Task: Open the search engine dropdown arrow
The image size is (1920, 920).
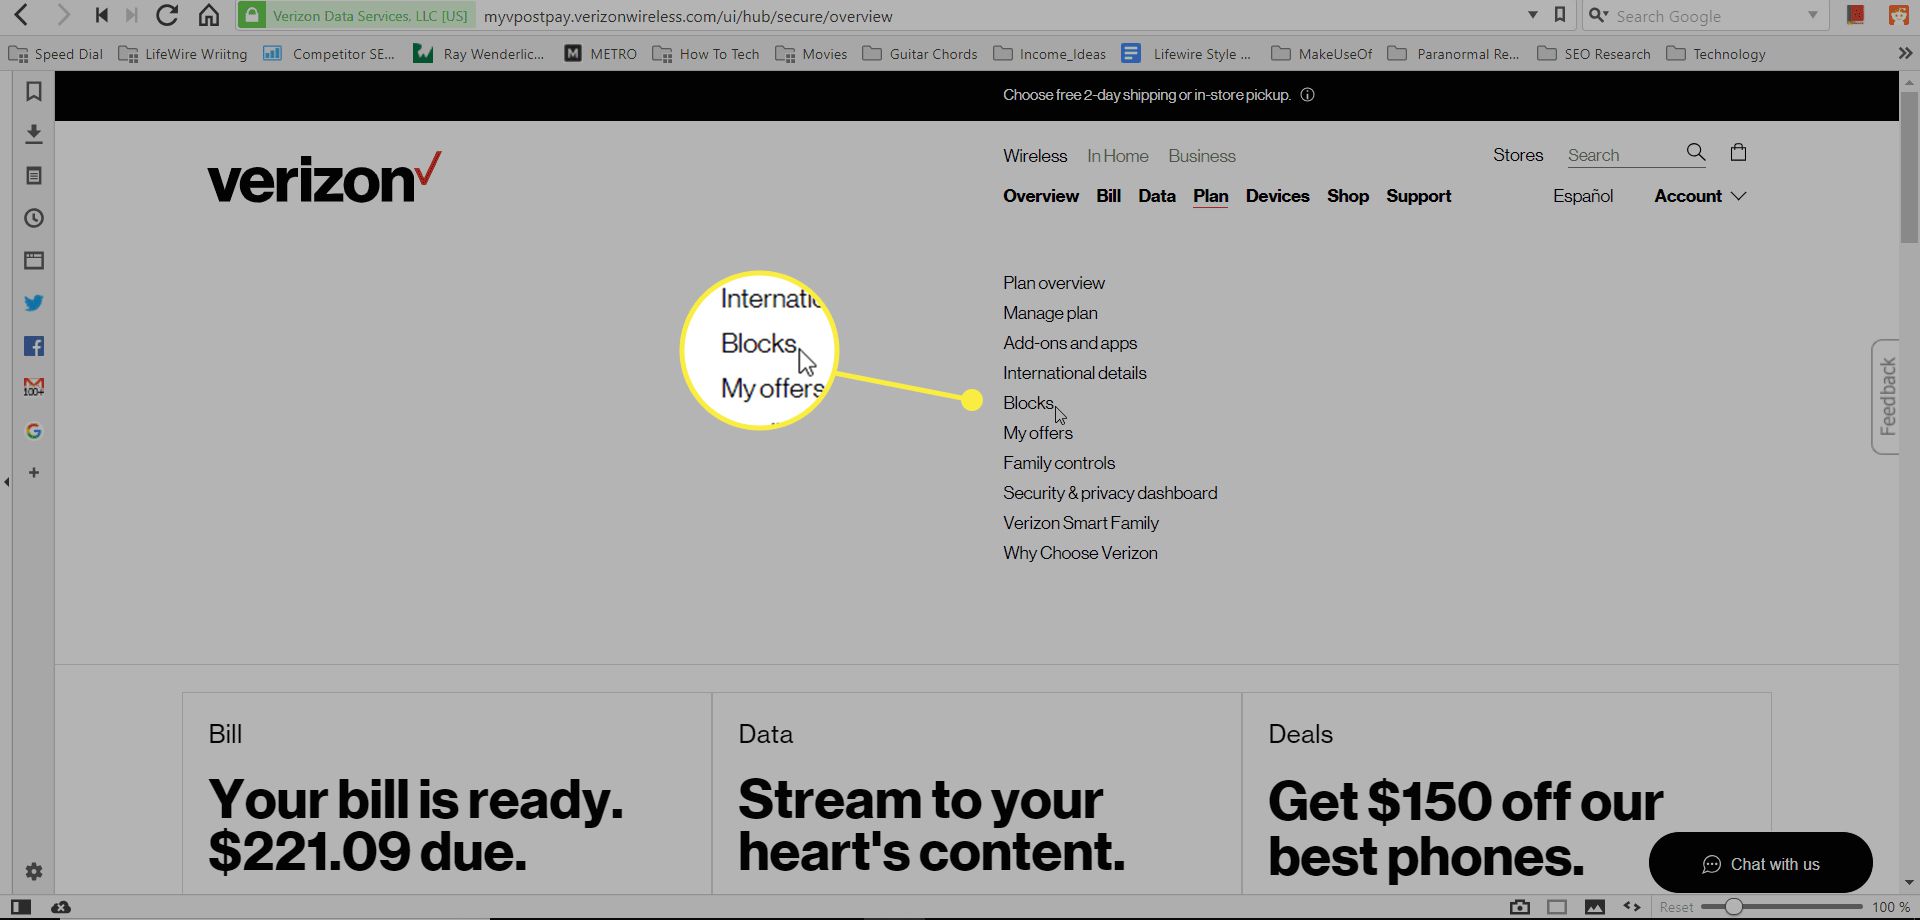Action: click(x=1813, y=15)
